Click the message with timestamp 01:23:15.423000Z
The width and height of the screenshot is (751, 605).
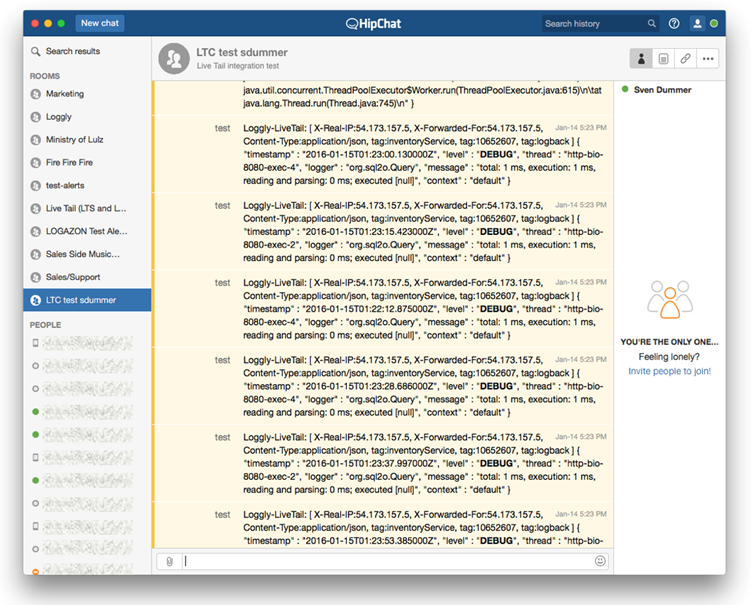[x=383, y=231]
